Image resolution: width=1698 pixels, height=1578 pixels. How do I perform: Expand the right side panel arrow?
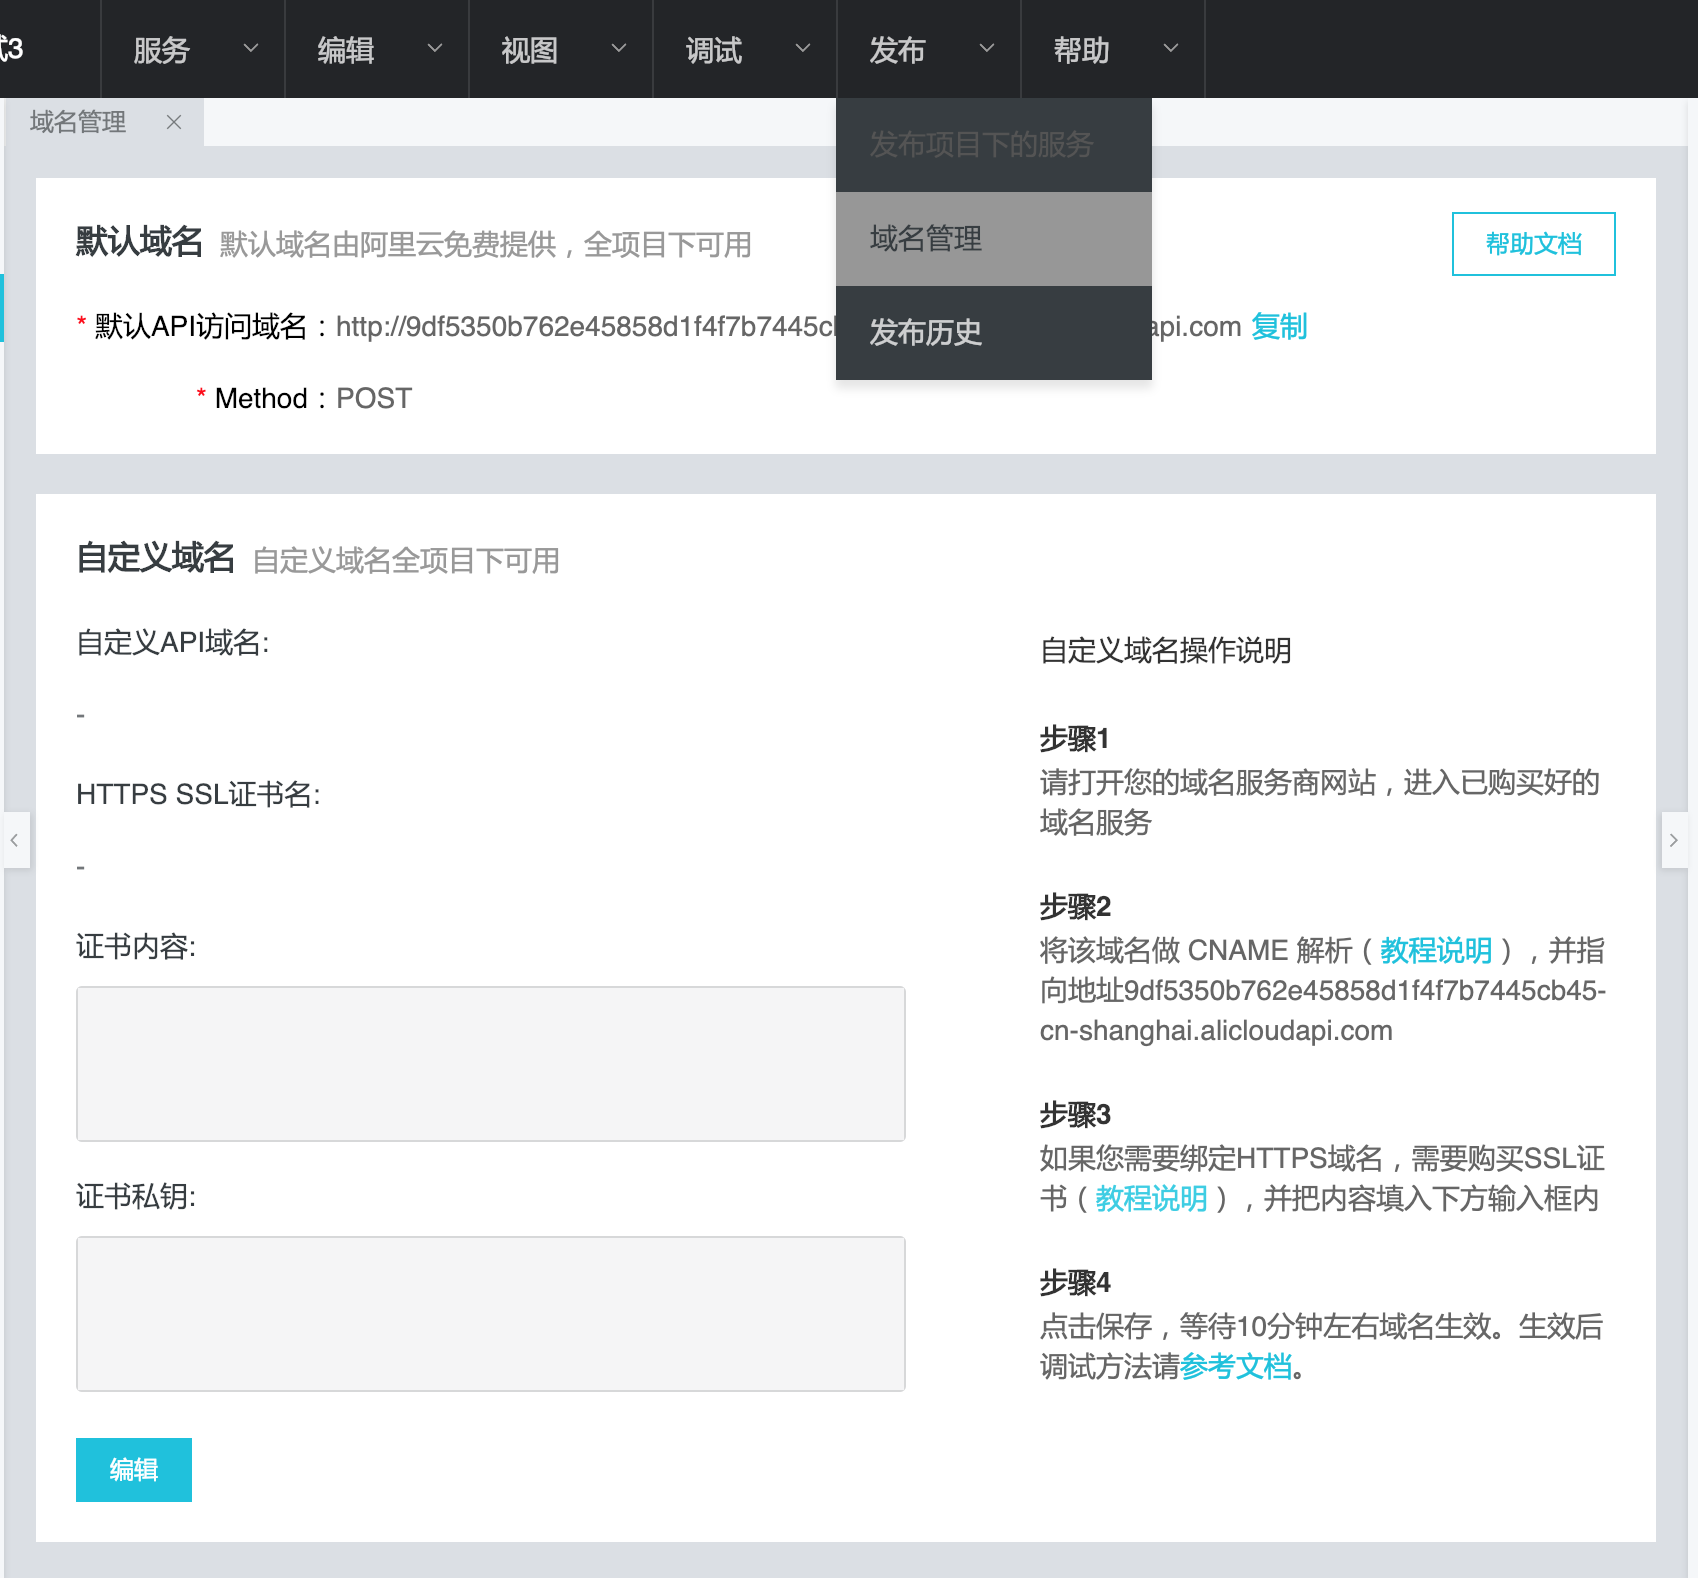click(1674, 840)
